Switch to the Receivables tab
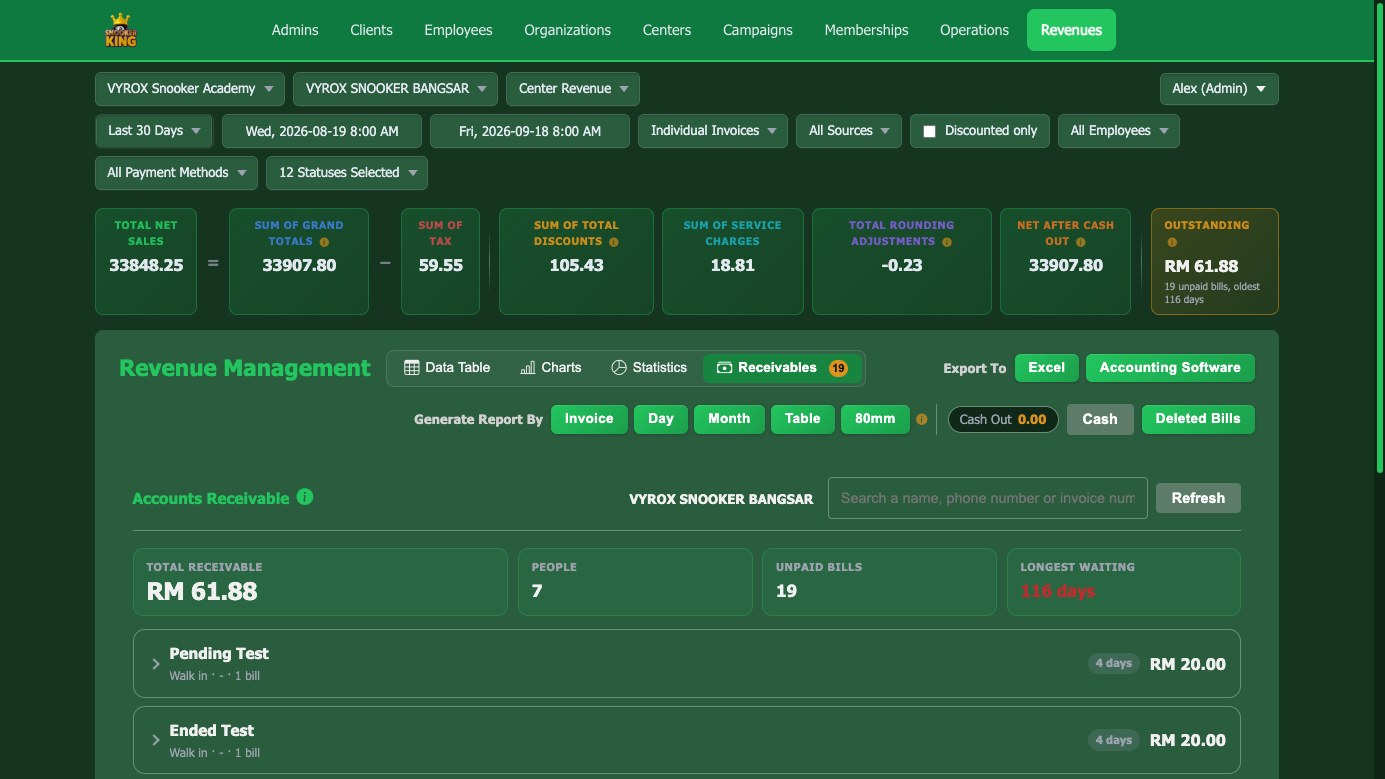1385x779 pixels. click(x=783, y=368)
